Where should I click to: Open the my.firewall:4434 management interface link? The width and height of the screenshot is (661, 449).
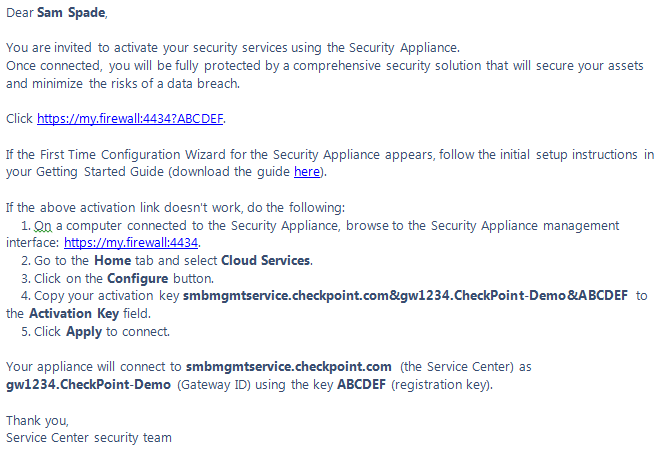coord(131,243)
